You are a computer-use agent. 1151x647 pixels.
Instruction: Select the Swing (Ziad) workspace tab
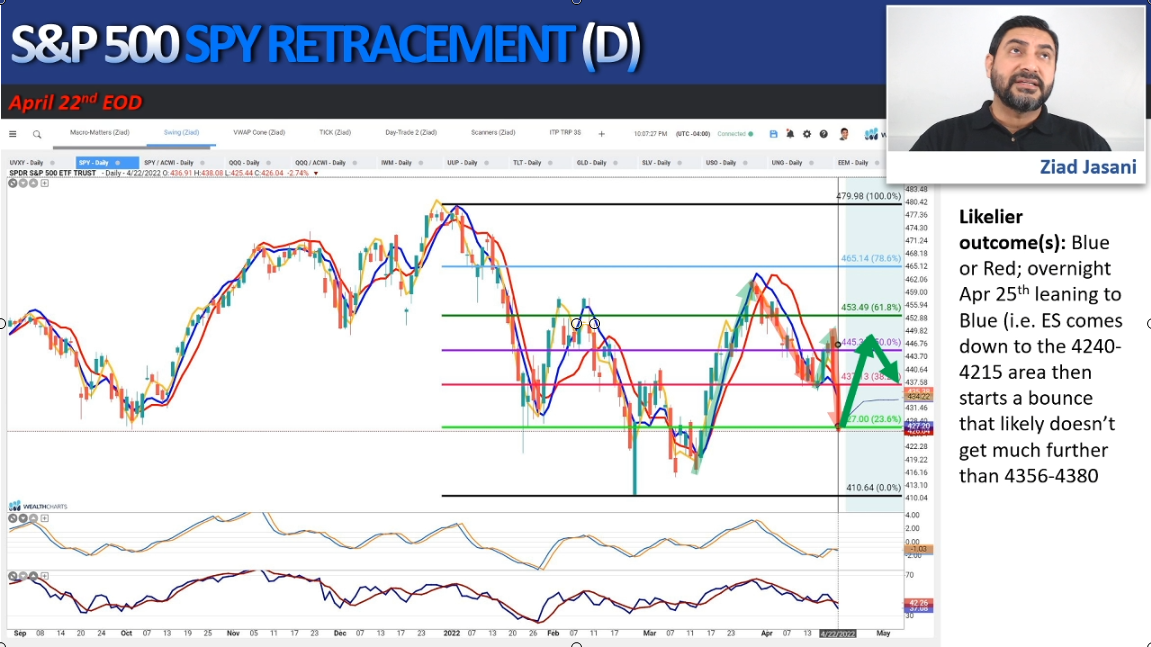[x=181, y=133]
